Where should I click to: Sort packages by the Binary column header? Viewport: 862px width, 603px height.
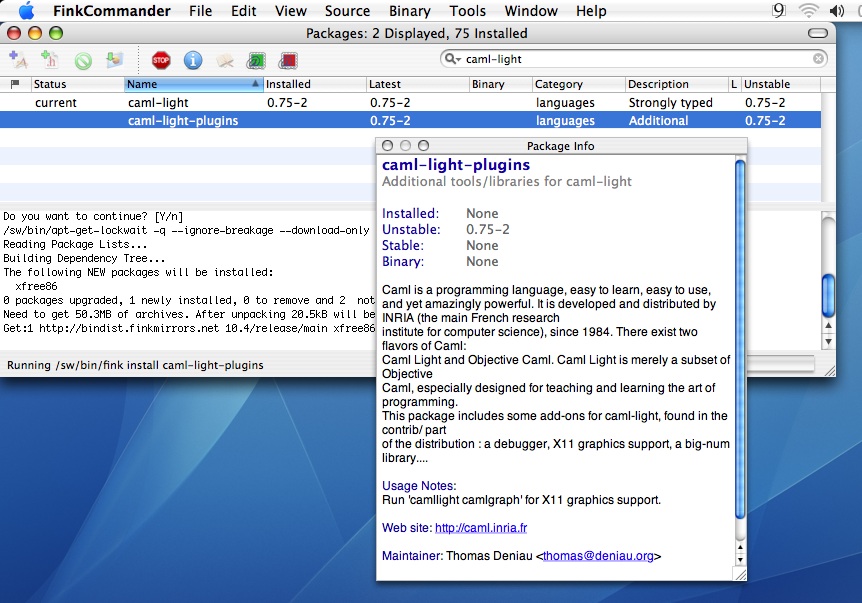pos(501,84)
